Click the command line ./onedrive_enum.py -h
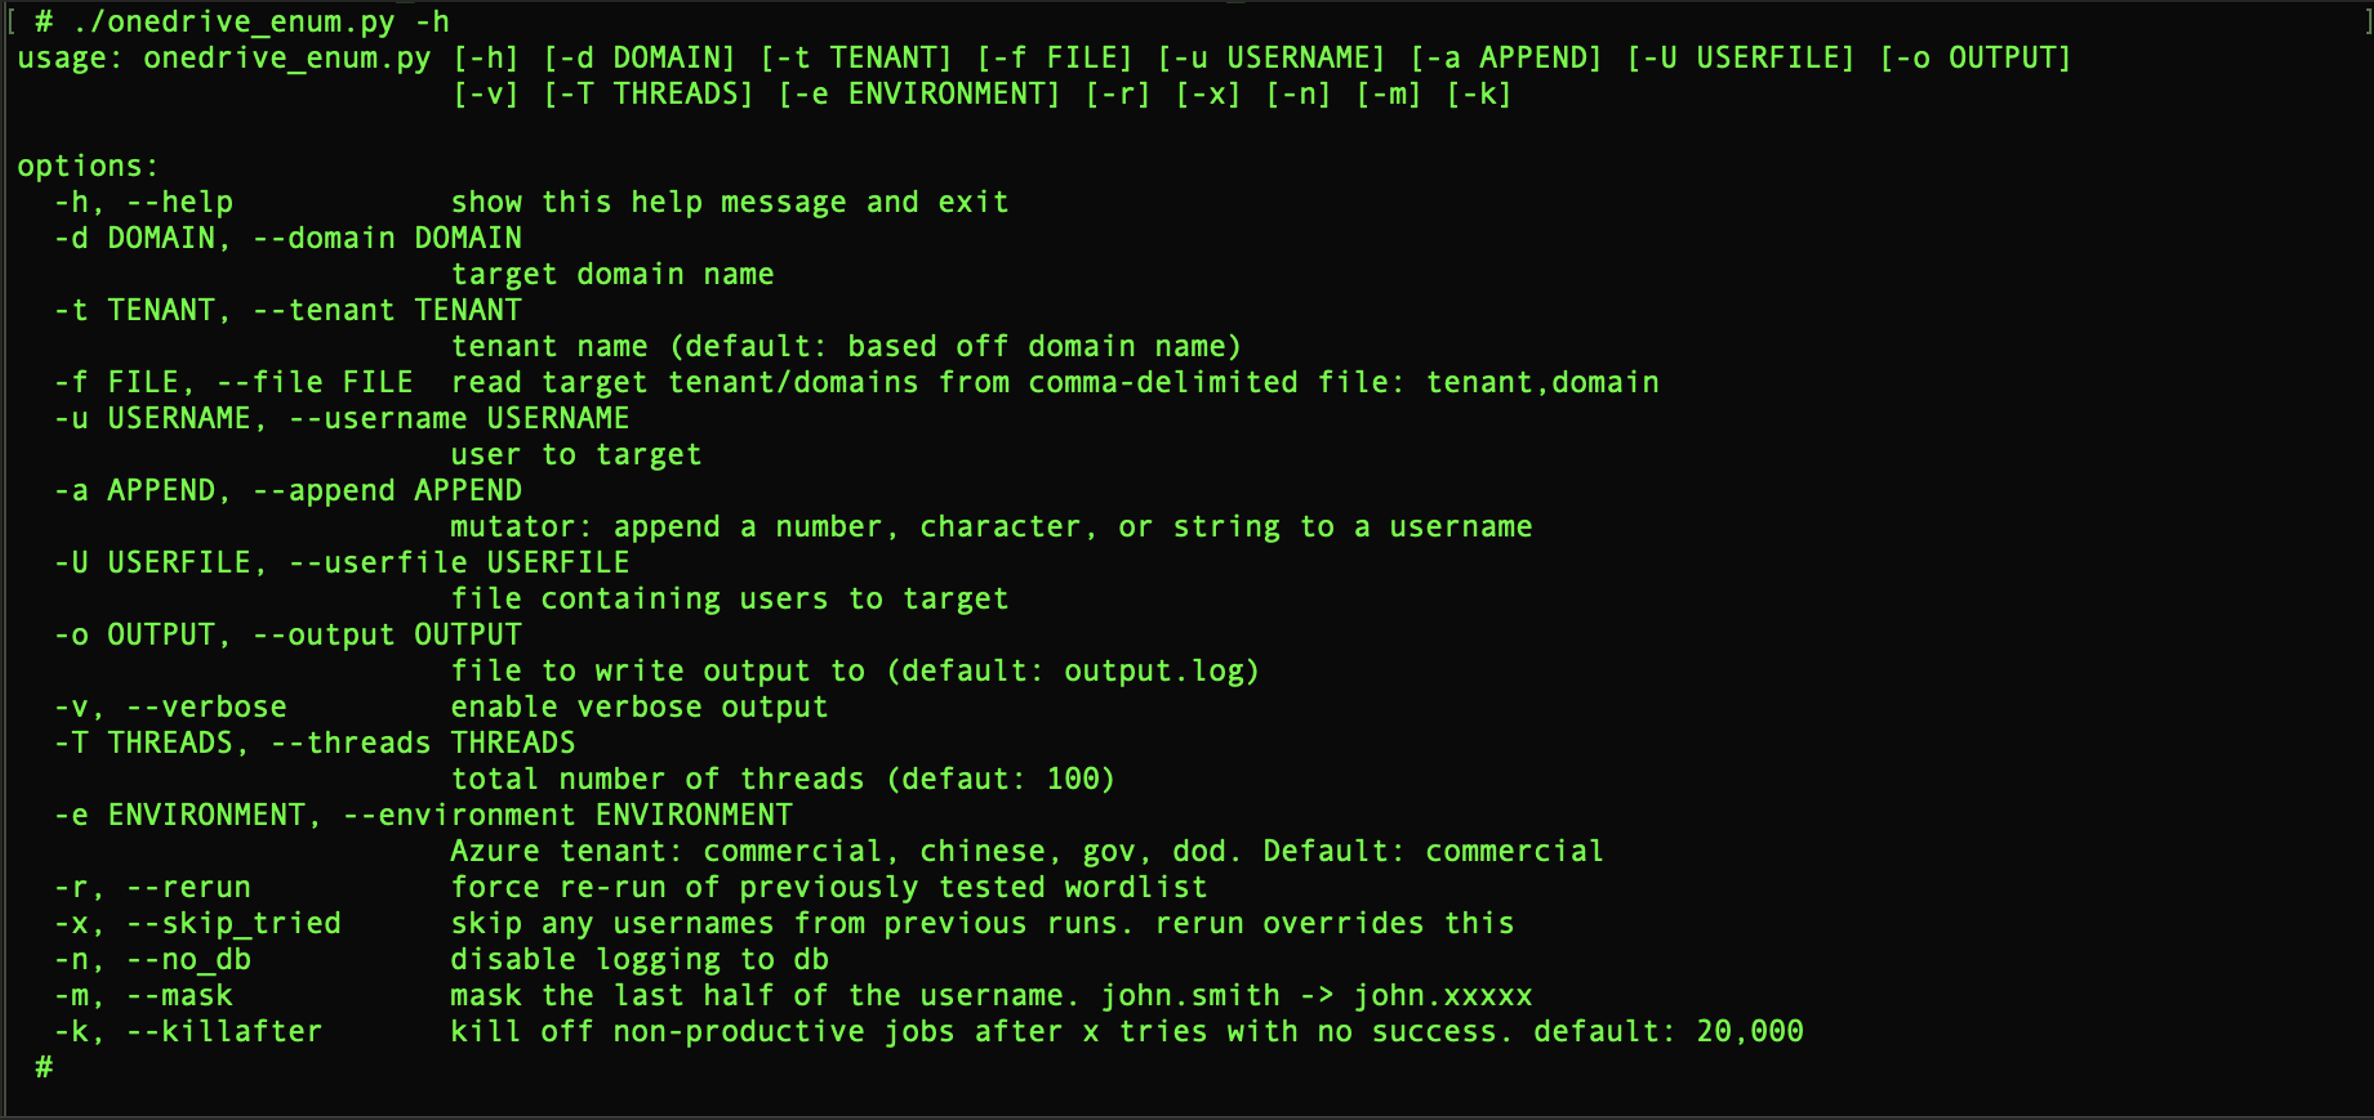Viewport: 2374px width, 1120px height. click(x=260, y=22)
